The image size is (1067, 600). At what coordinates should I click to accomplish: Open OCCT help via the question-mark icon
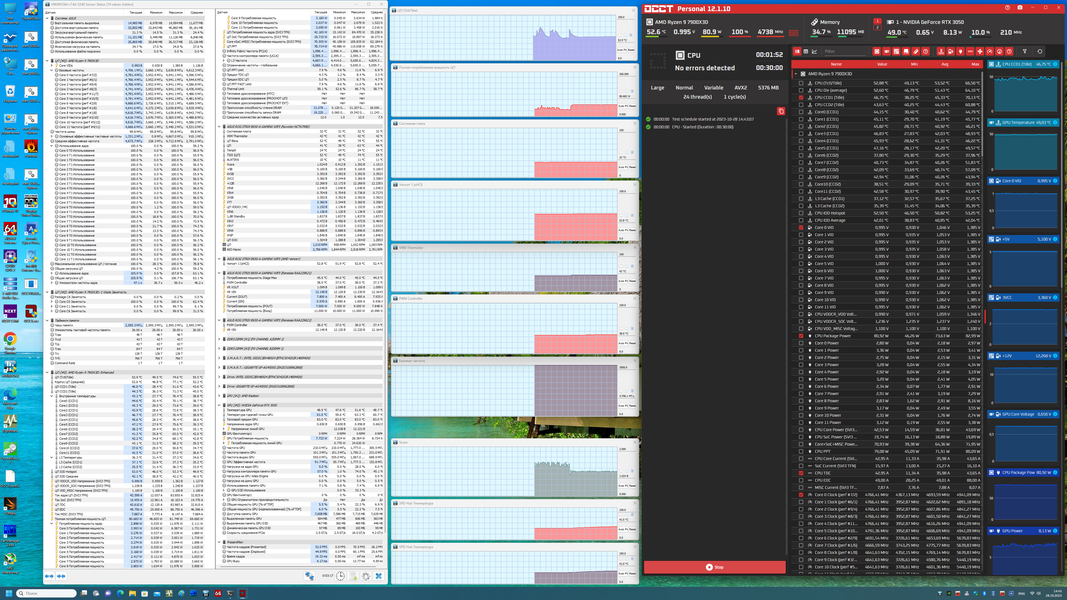pyautogui.click(x=1007, y=8)
